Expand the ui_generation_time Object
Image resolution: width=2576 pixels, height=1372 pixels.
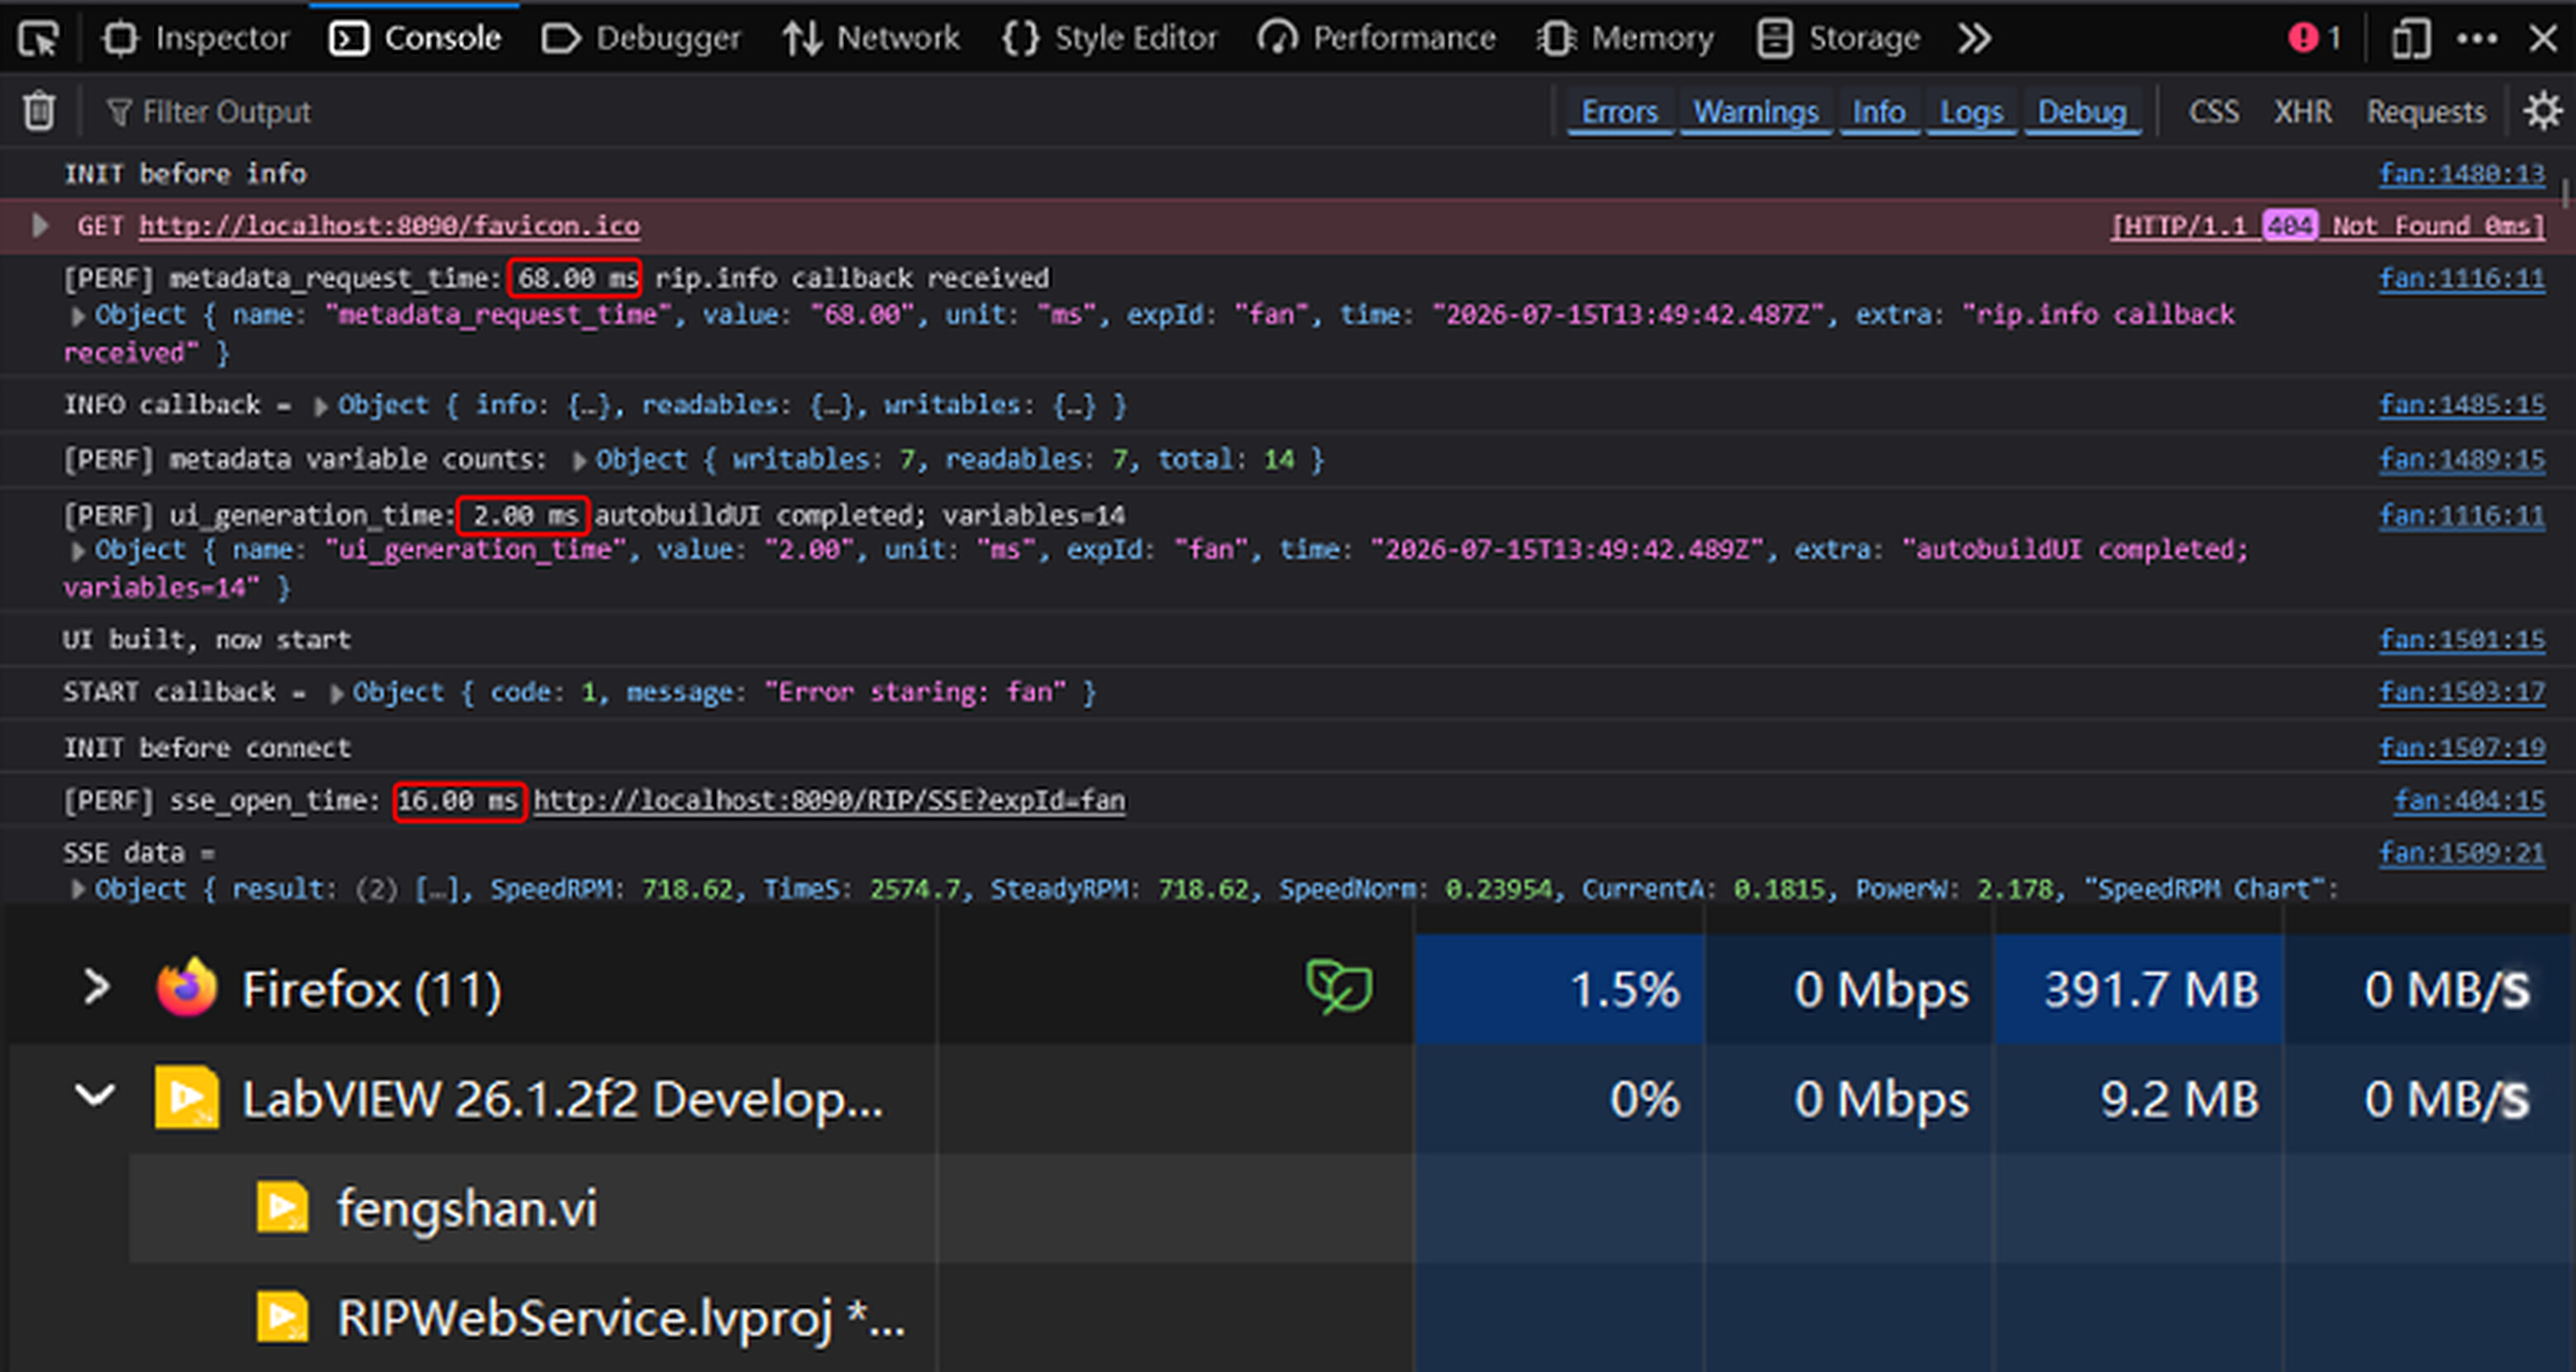tap(78, 551)
